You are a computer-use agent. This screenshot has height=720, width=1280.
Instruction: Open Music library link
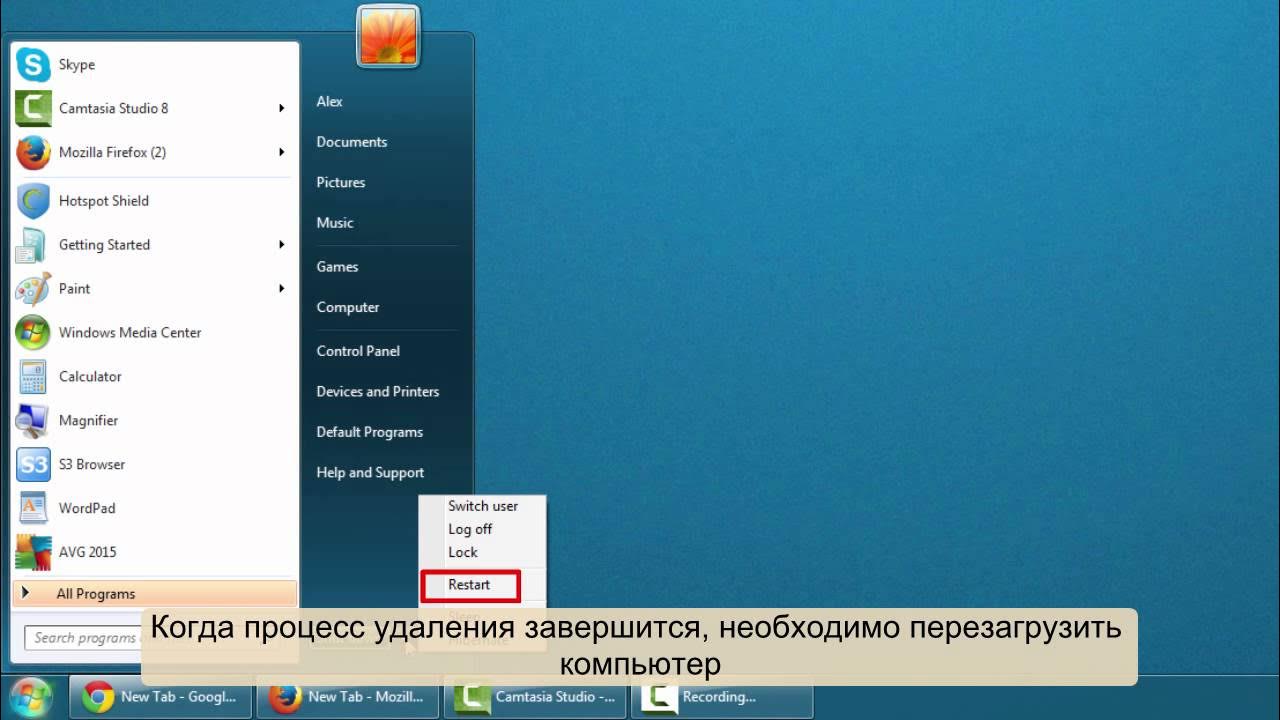(x=335, y=223)
